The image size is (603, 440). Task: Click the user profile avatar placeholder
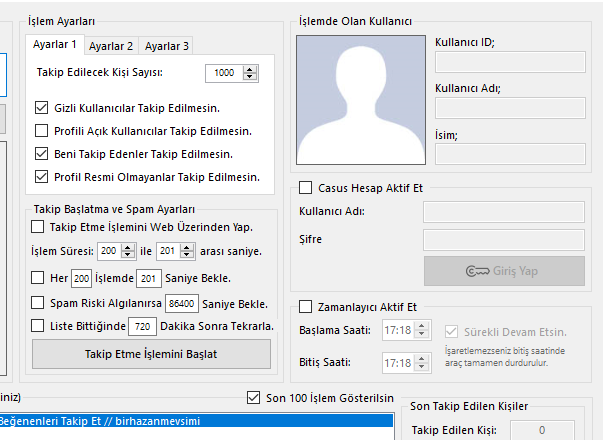(361, 100)
